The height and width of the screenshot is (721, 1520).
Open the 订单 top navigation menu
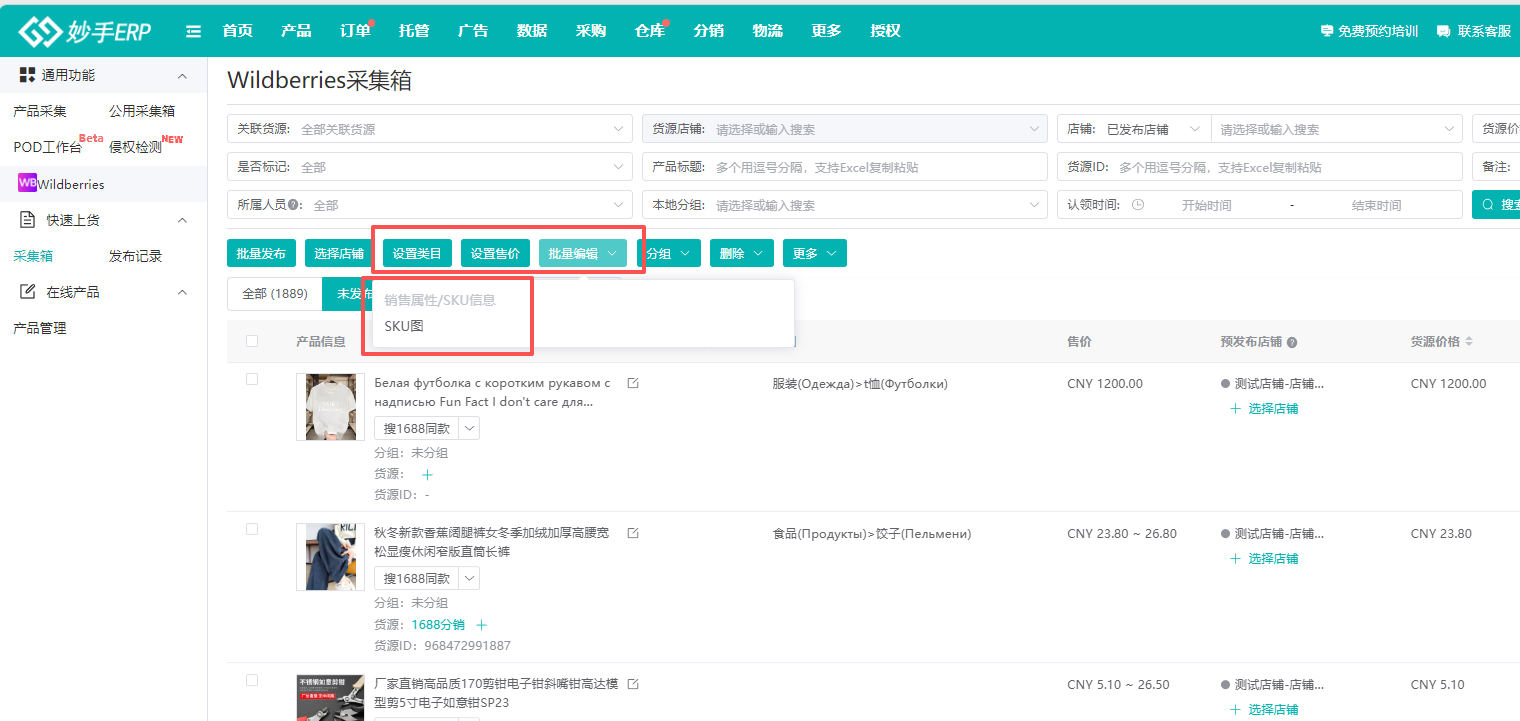tap(355, 31)
